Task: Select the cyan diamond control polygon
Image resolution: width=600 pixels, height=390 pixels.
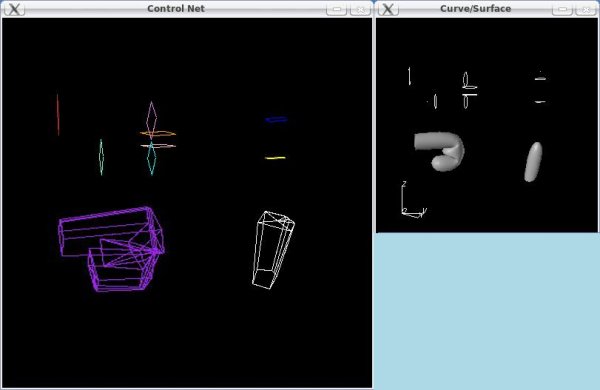Action: [152, 158]
